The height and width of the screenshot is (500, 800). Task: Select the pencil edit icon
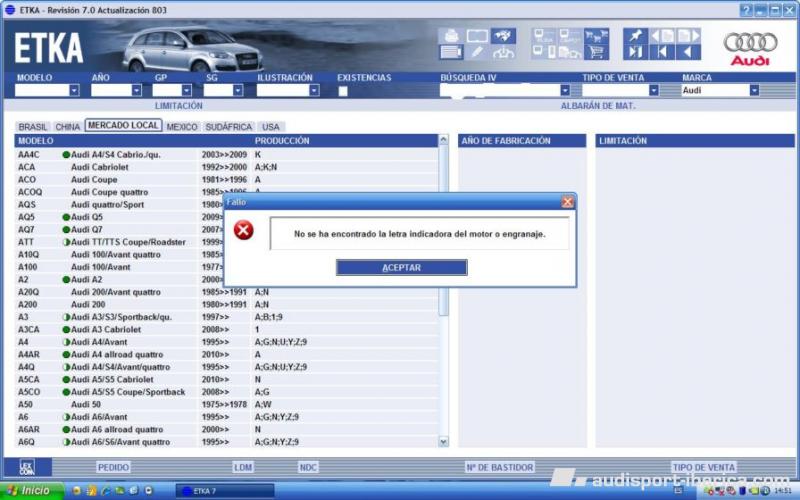477,52
